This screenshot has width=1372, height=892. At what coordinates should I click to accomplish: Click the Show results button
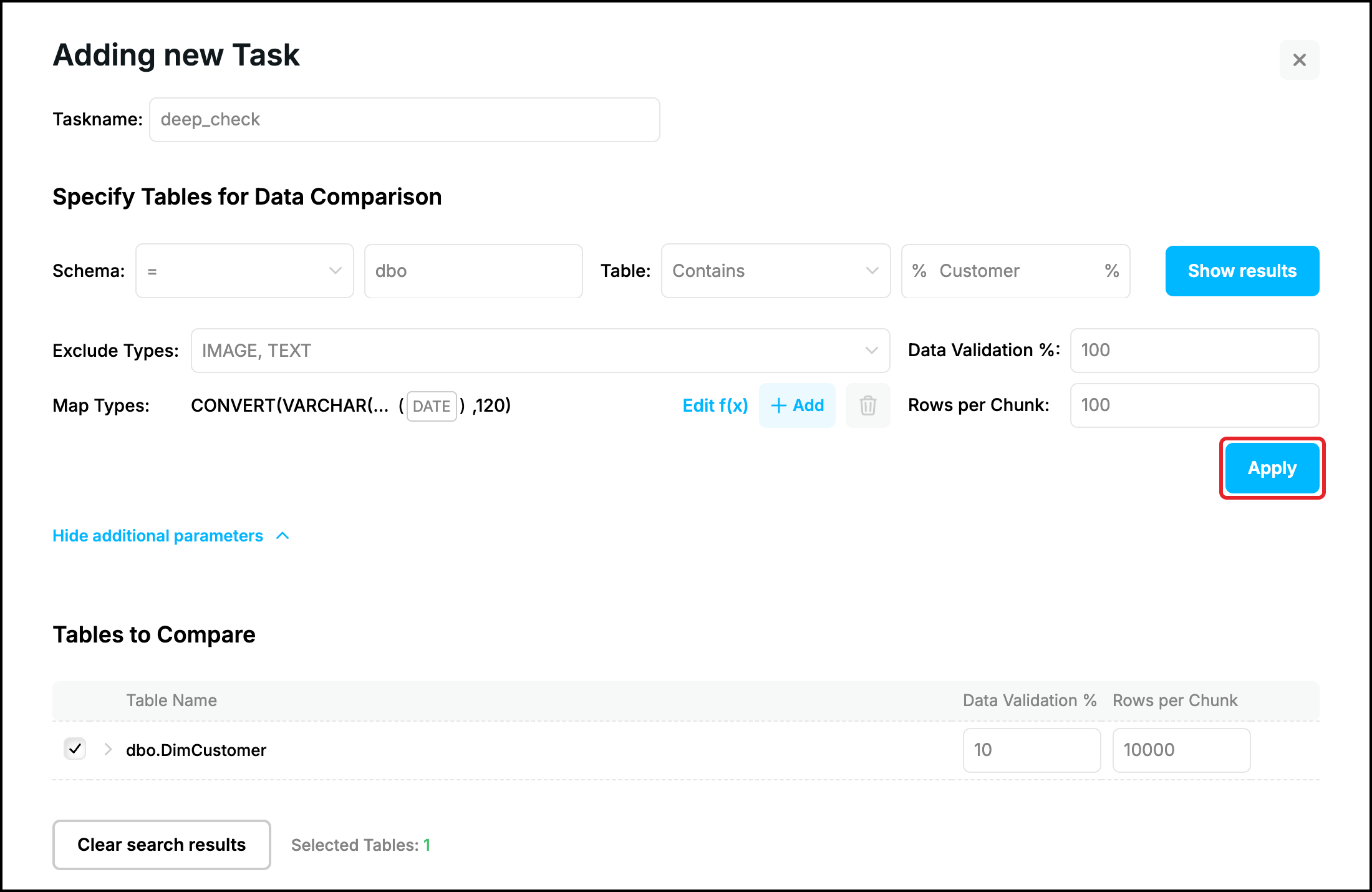pos(1242,271)
